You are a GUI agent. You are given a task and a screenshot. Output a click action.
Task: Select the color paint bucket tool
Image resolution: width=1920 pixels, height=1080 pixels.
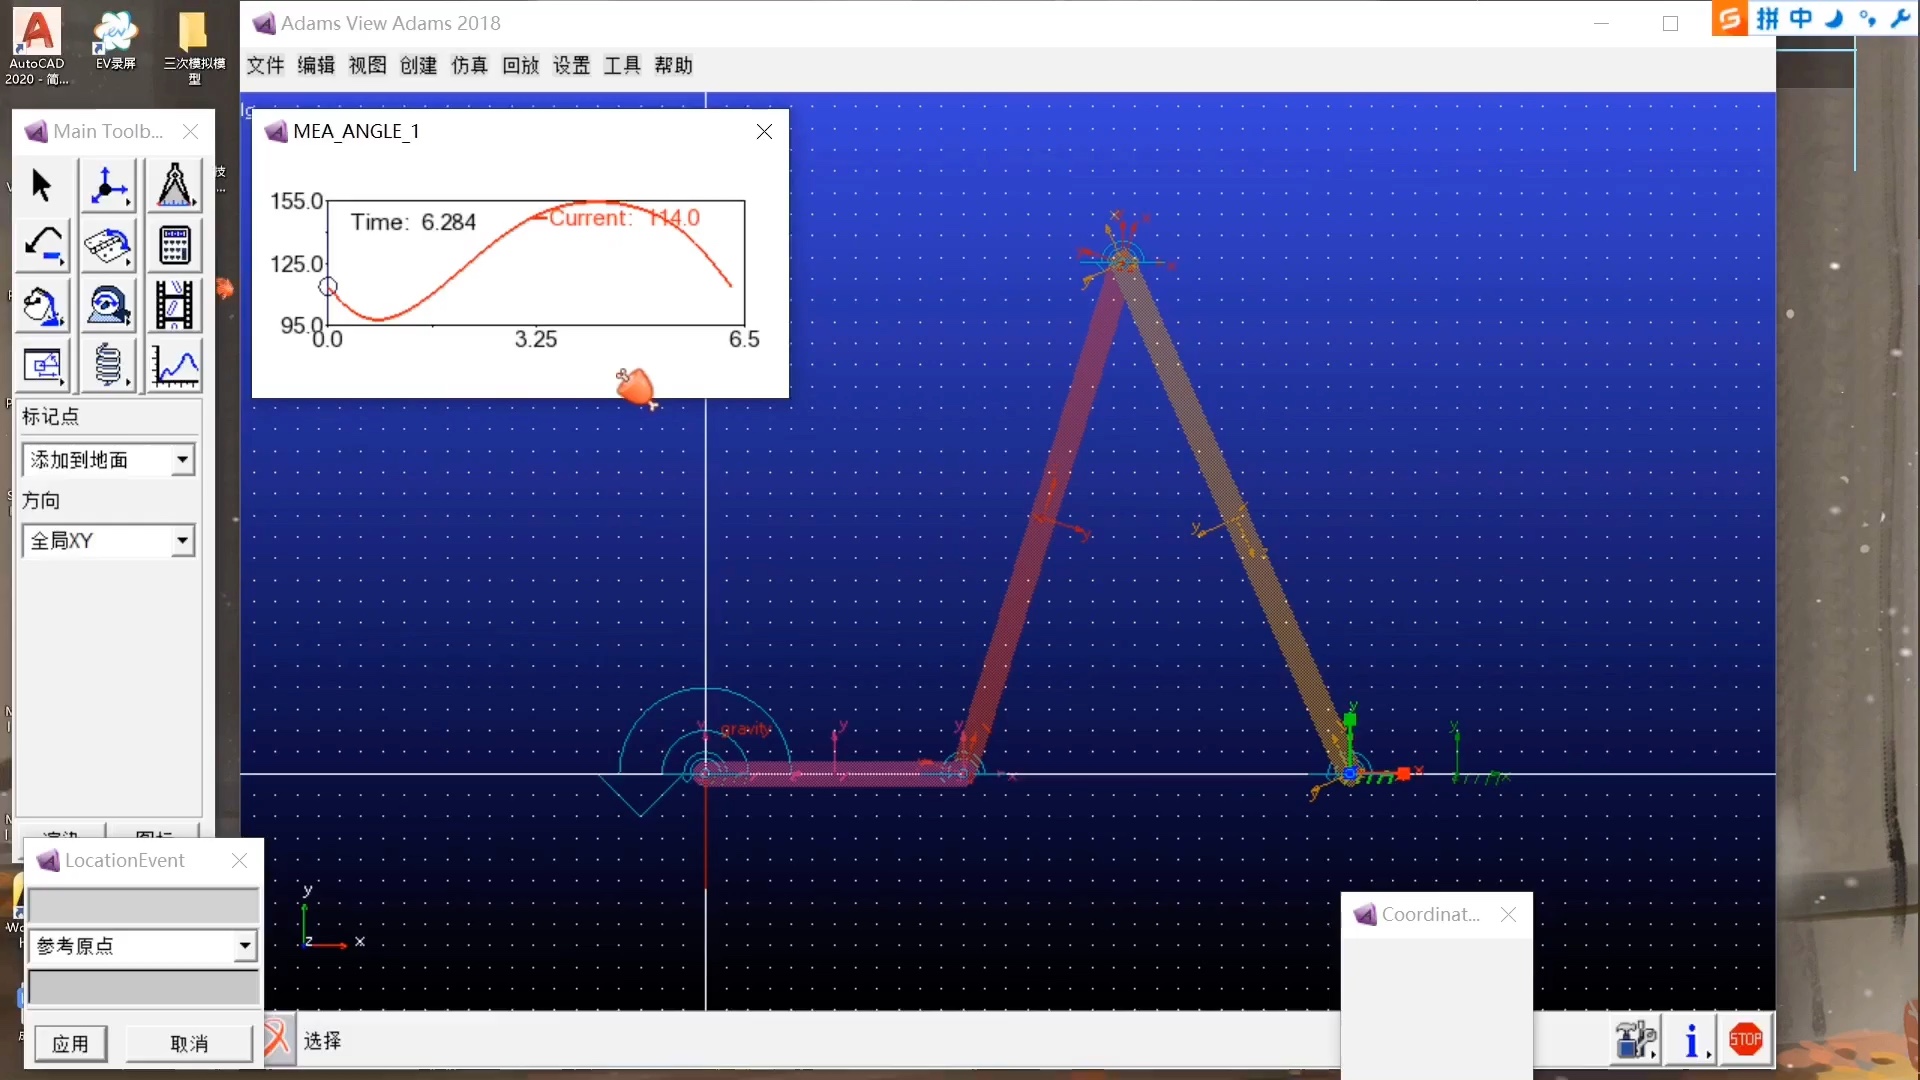pyautogui.click(x=42, y=307)
